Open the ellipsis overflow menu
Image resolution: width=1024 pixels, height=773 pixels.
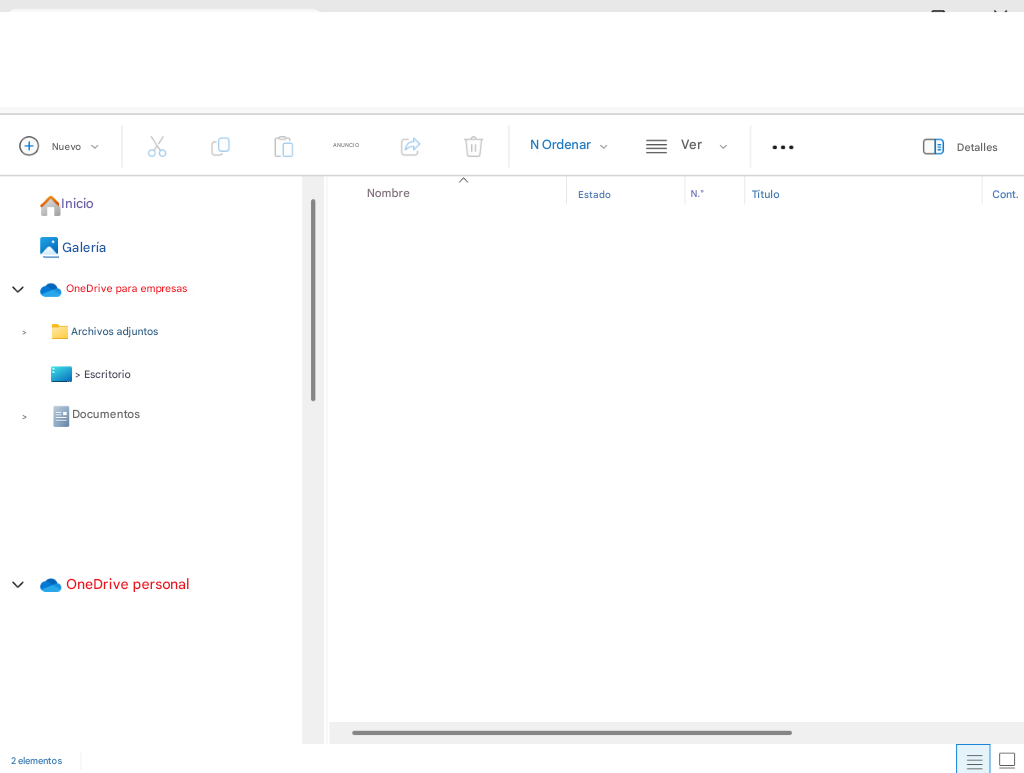coord(782,146)
